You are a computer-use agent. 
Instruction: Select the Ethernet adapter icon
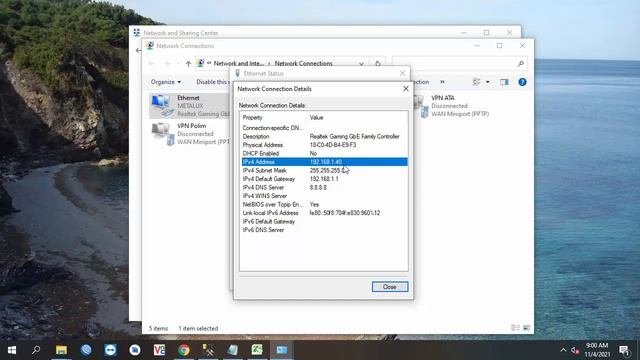click(162, 105)
